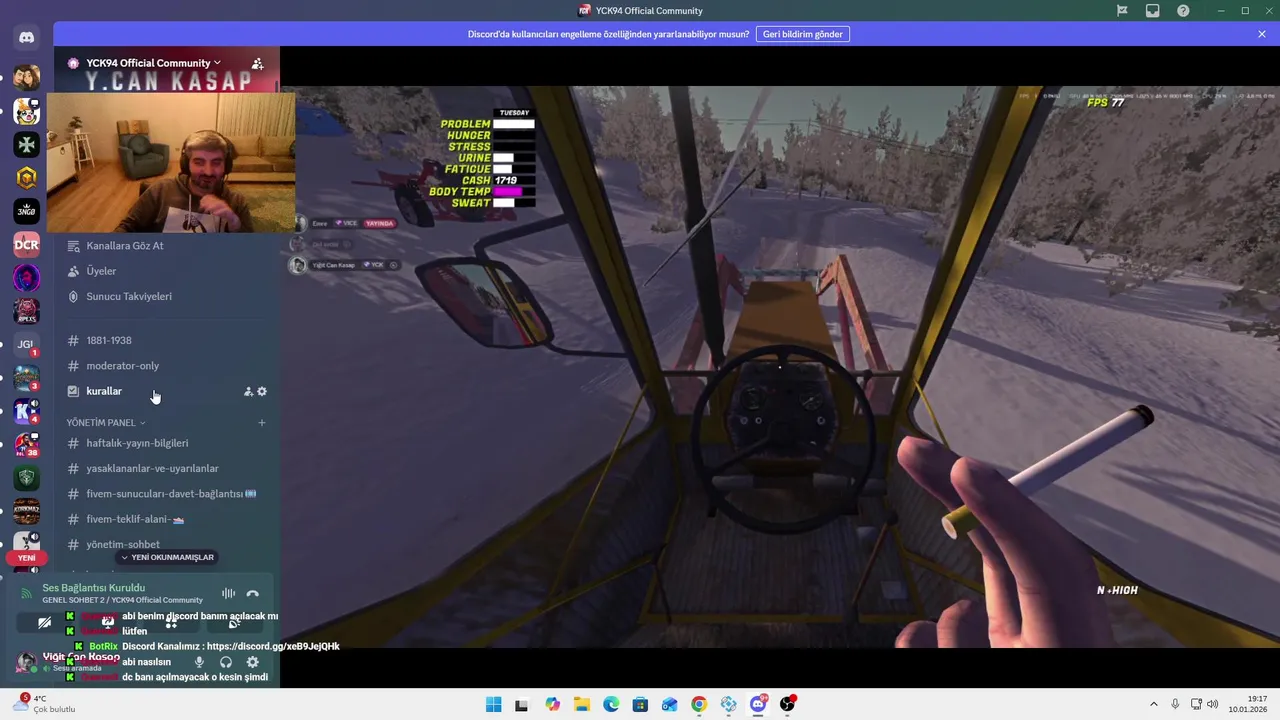
Task: Click create invite icon on kurallar channel
Action: tap(248, 391)
